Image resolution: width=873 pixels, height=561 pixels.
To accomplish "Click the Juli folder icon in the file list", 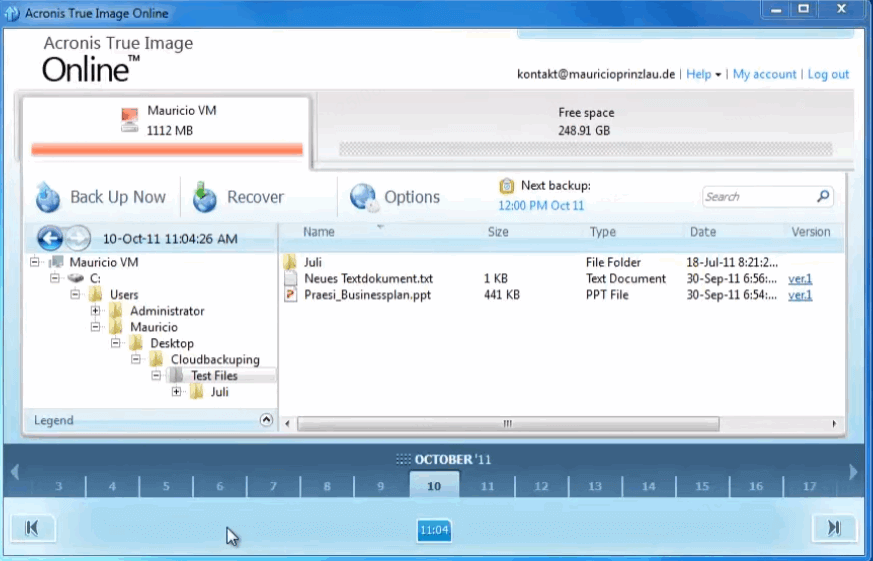I will 290,262.
